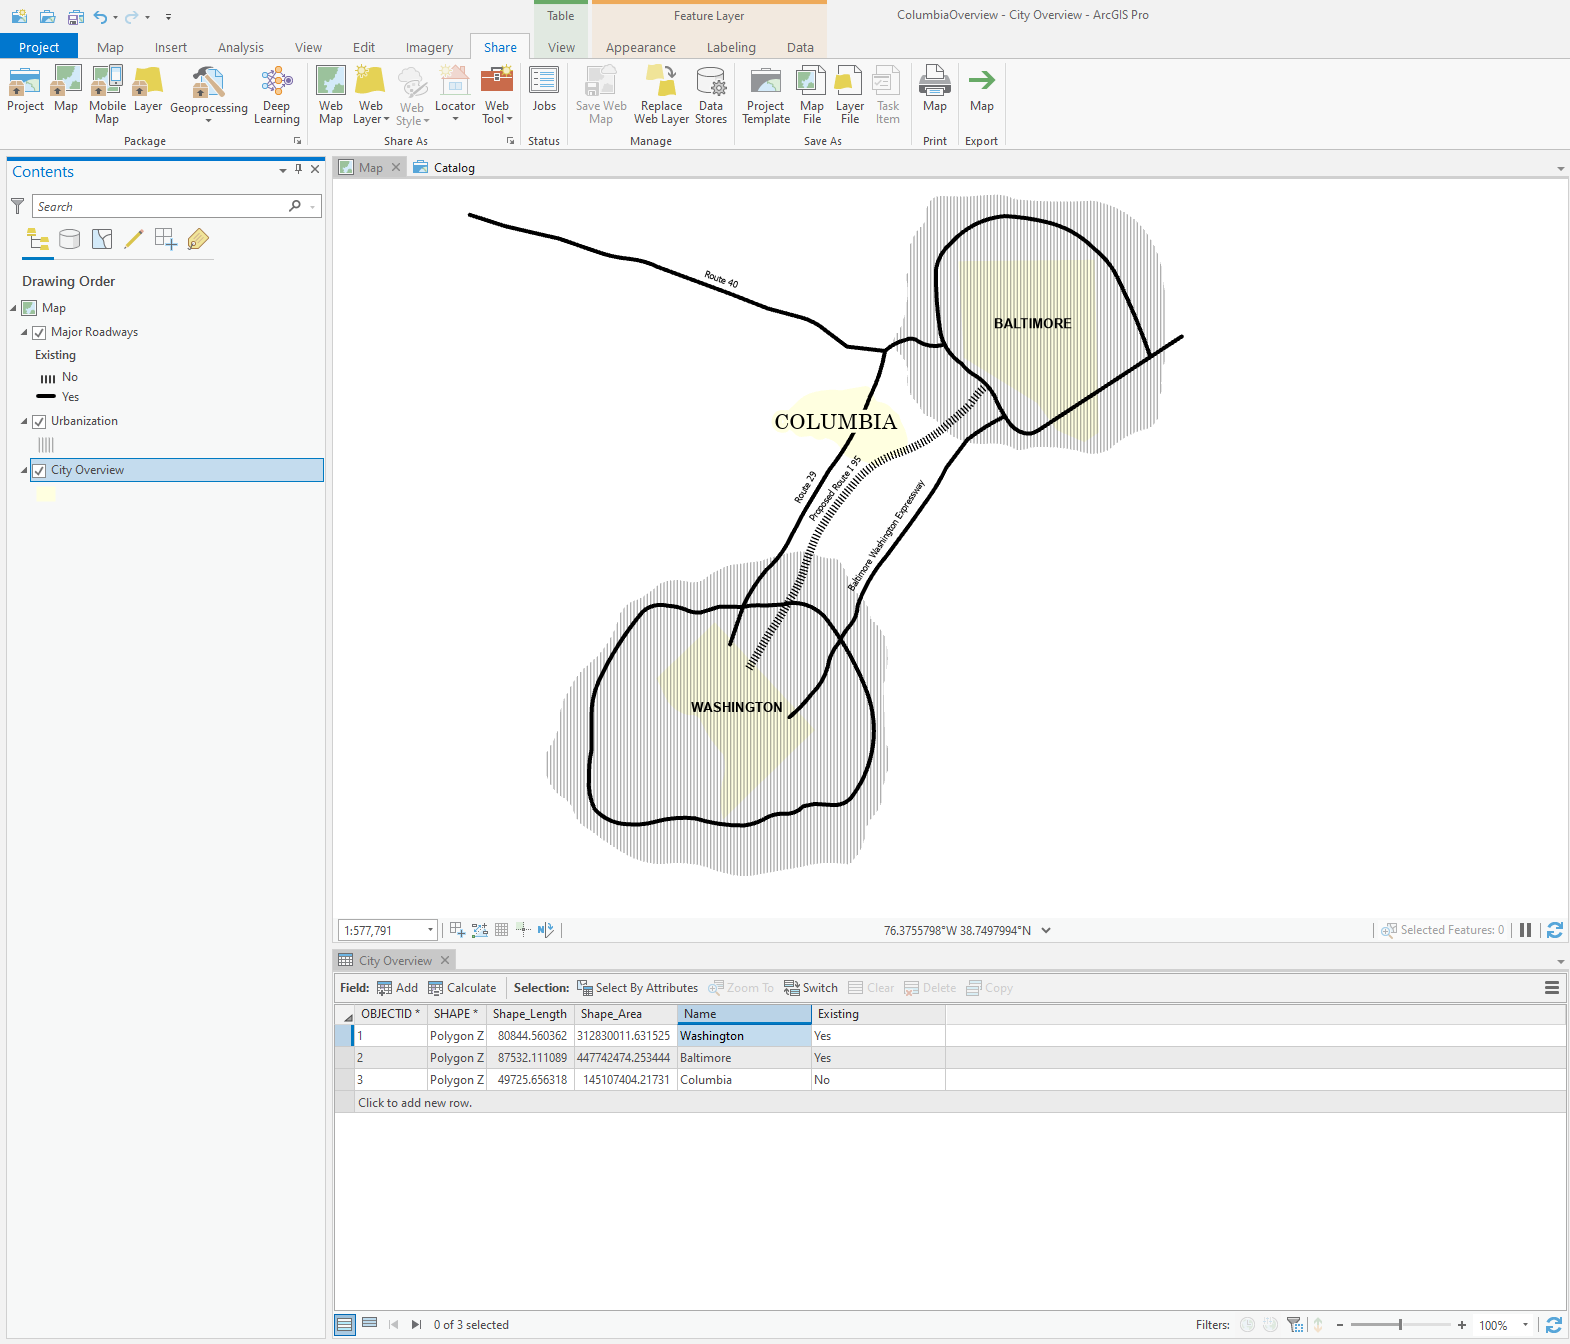Toggle the Urbanization layer visibility checkbox
1570x1344 pixels.
click(x=39, y=422)
